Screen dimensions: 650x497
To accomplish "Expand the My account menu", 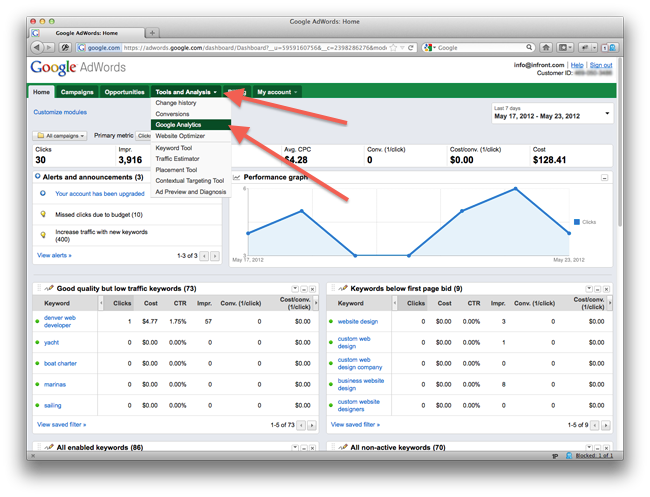I will coord(277,92).
